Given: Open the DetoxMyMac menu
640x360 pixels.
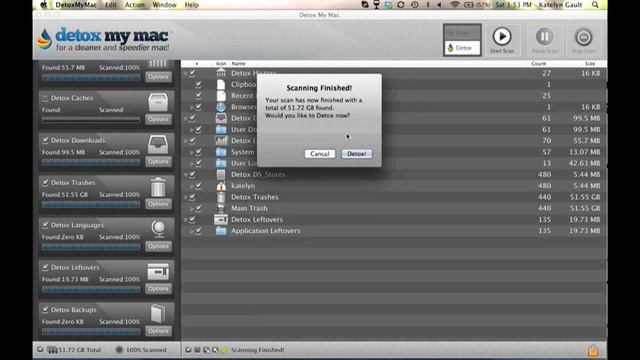Looking at the screenshot, I should tap(76, 5).
